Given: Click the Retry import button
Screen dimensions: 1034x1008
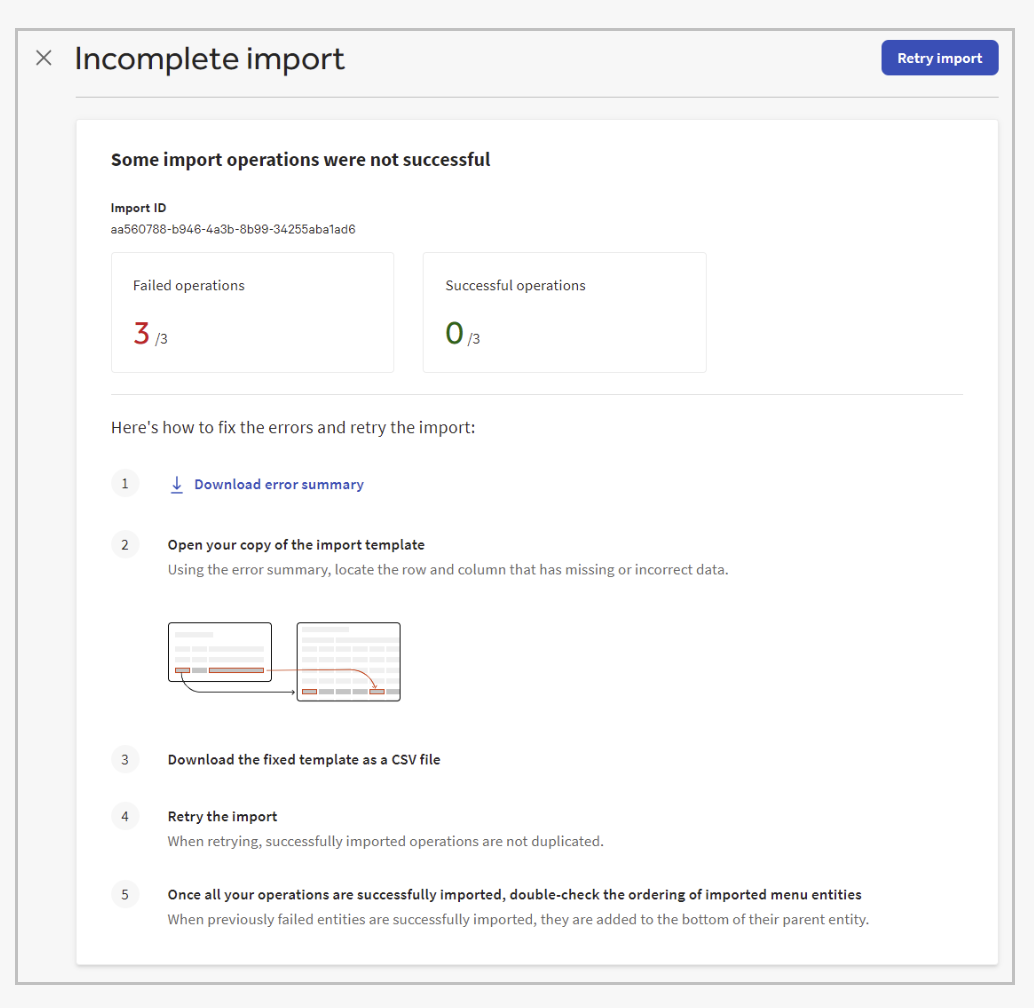Looking at the screenshot, I should click(939, 58).
